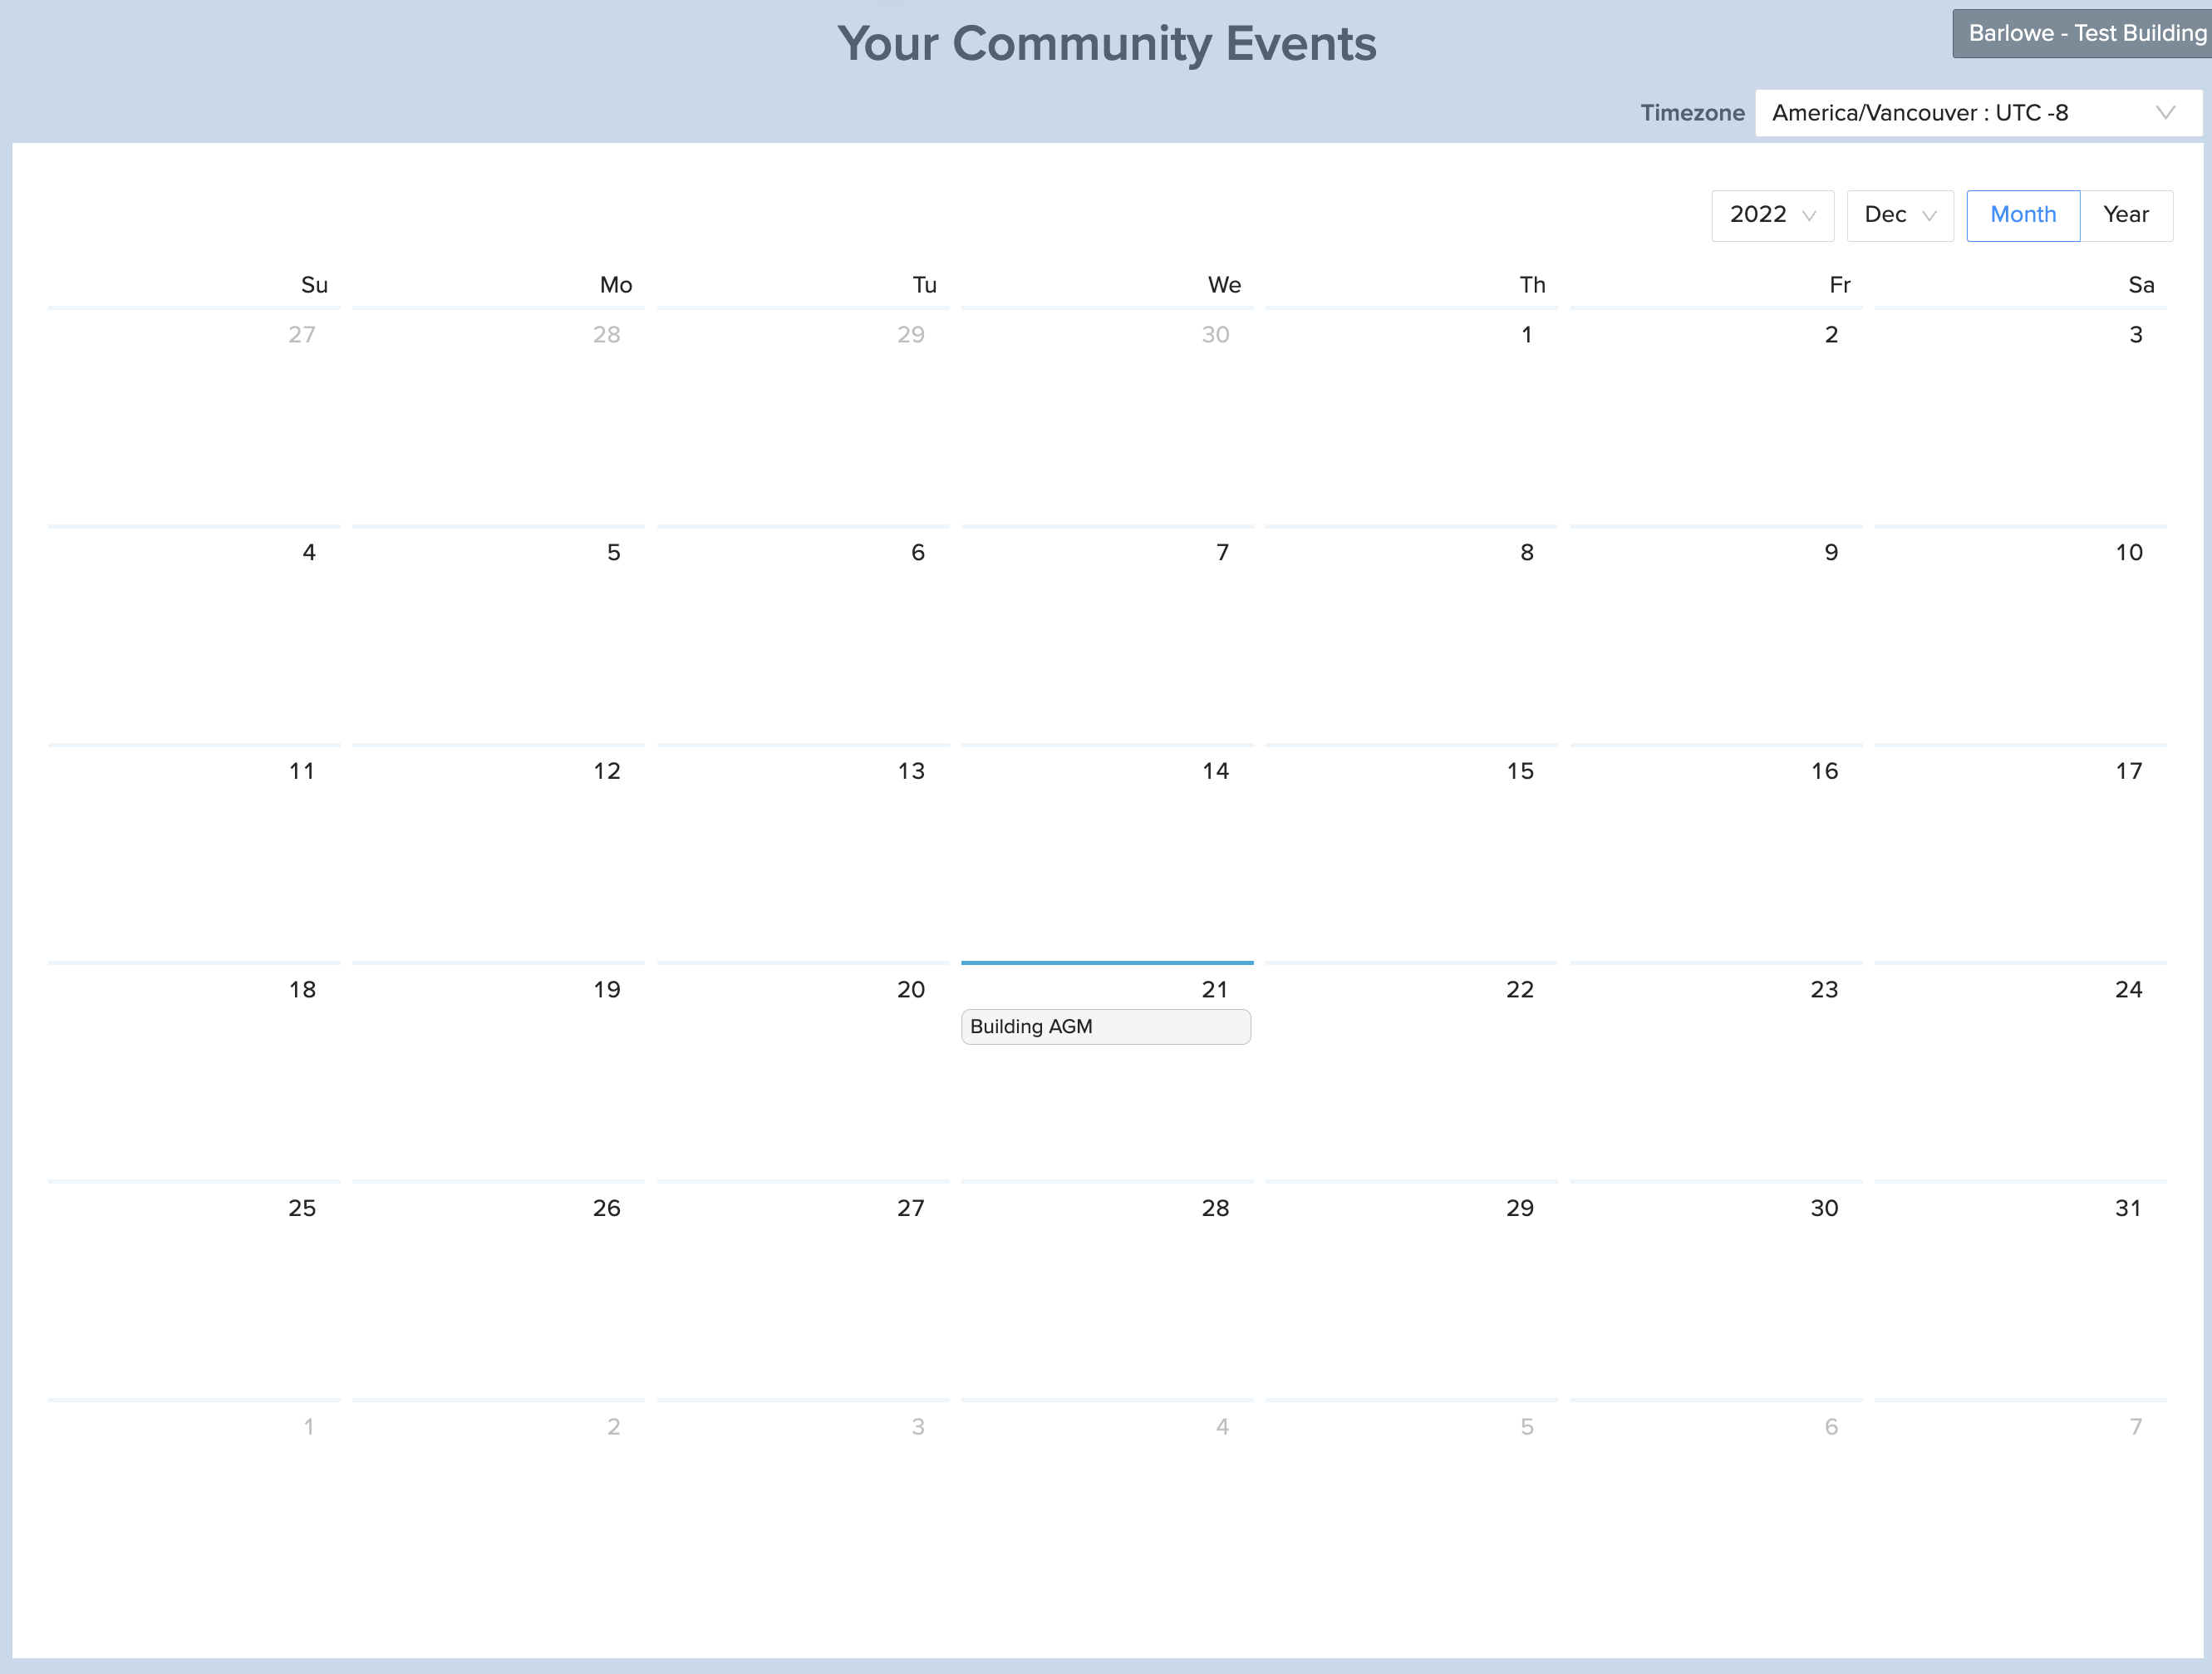Screen dimensions: 2212x1674
Task: Click the Mo weekday header
Action: point(616,285)
